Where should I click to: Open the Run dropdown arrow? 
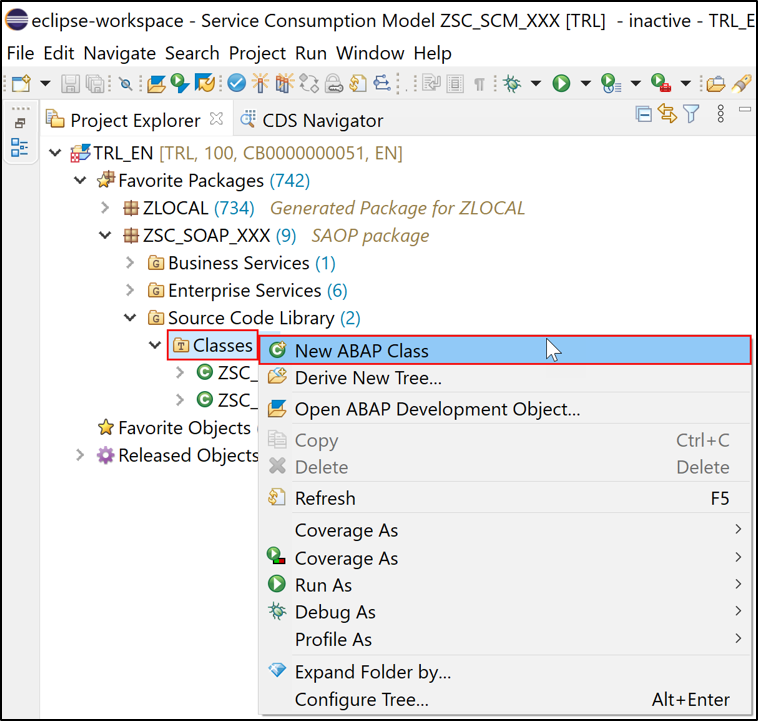(585, 84)
